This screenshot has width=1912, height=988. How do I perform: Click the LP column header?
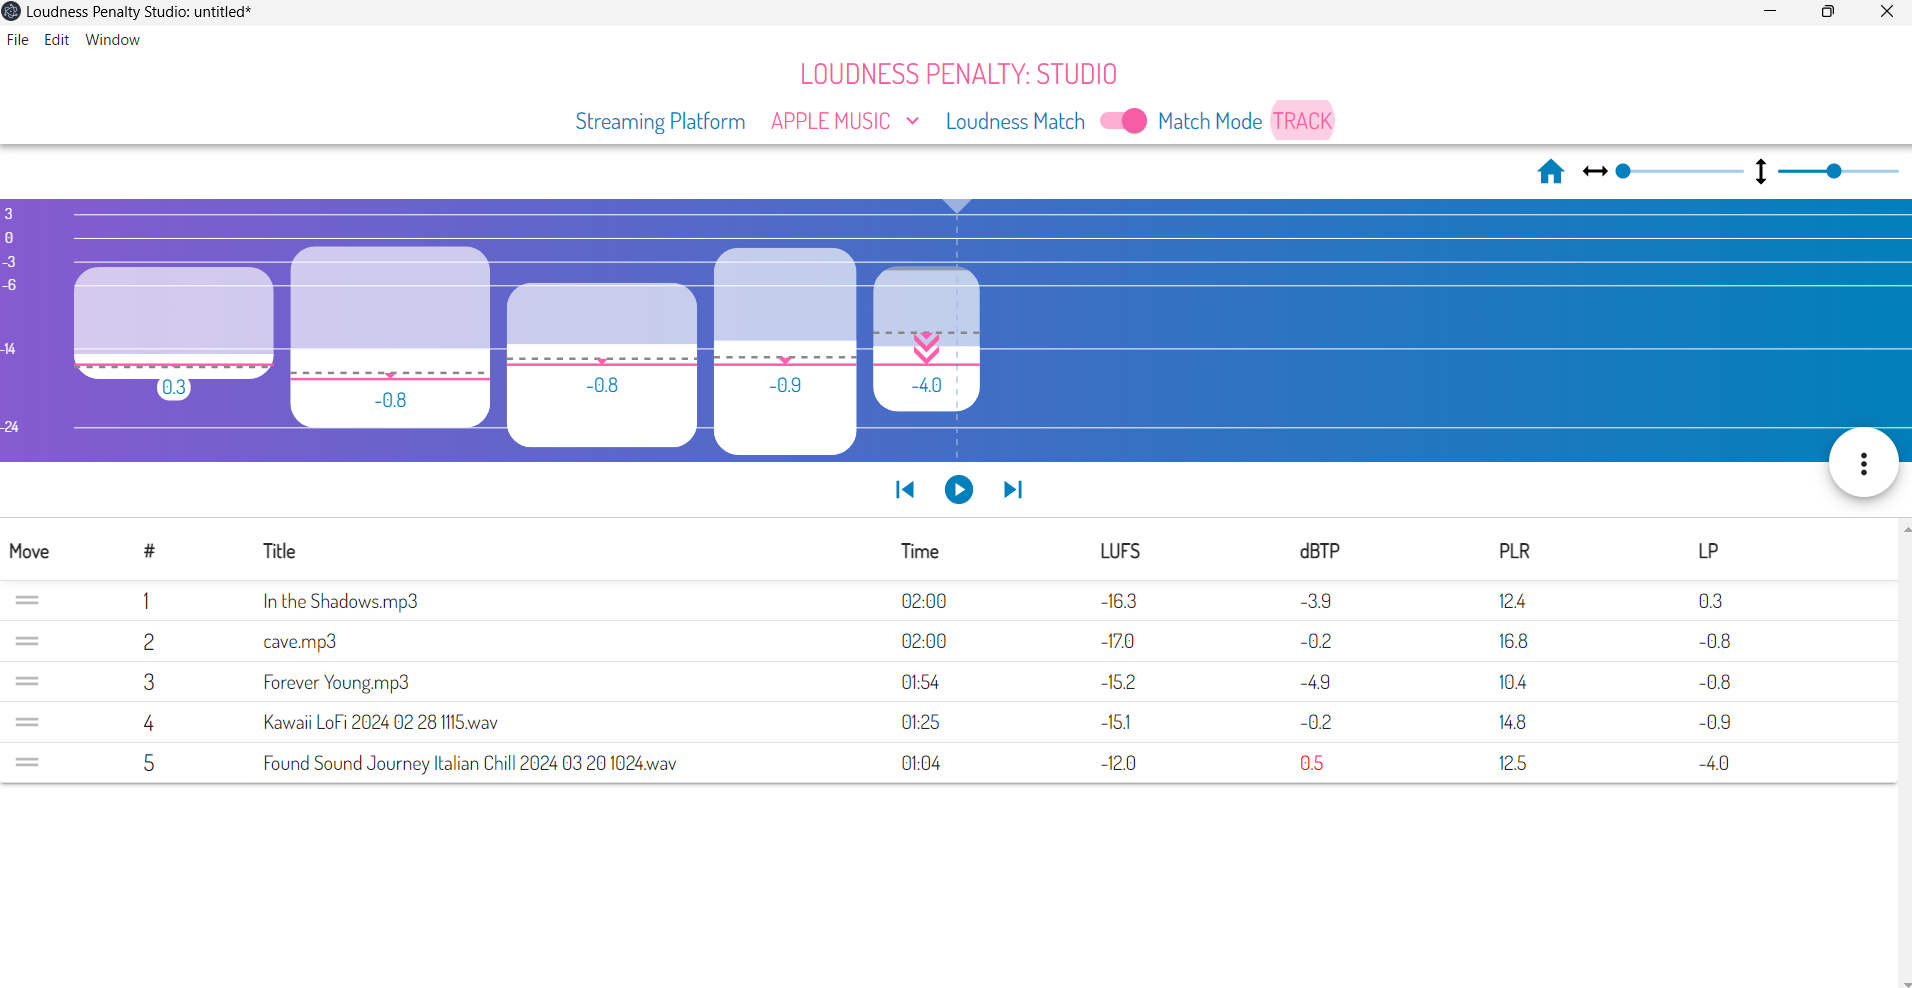click(1708, 551)
